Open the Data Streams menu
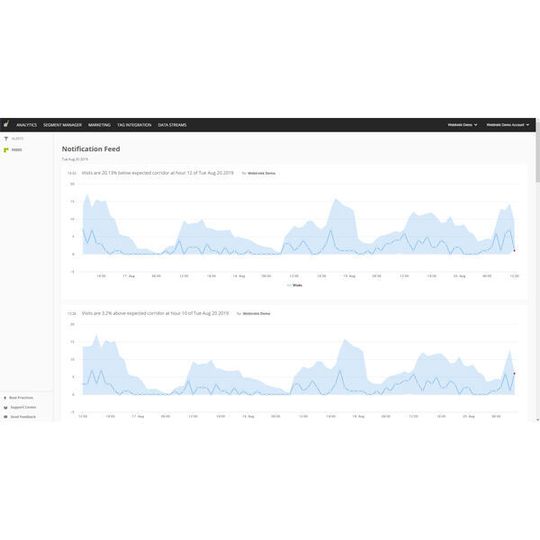Viewport: 540px width, 540px height. point(172,125)
